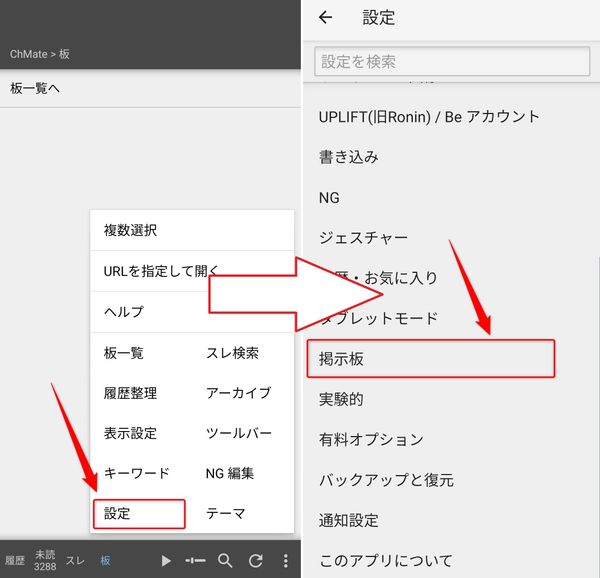
Task: Tap the 板一覧へ row
Action: (x=150, y=88)
